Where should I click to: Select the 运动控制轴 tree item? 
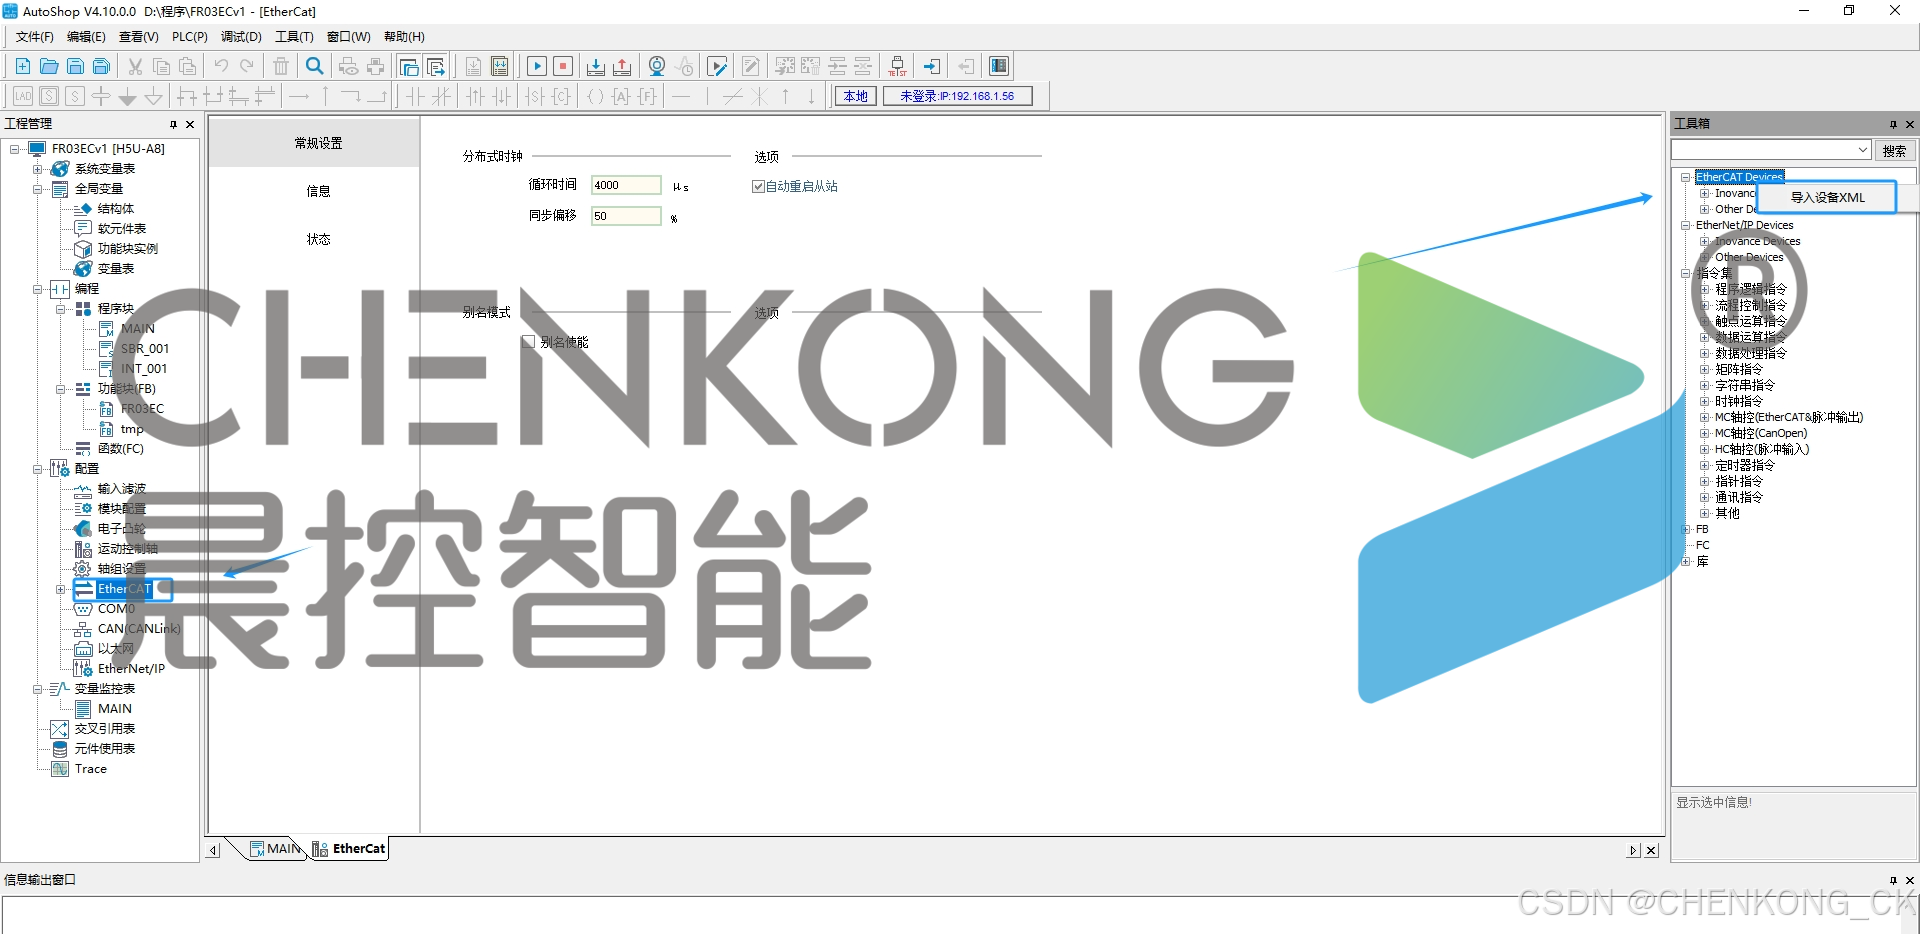pos(127,549)
